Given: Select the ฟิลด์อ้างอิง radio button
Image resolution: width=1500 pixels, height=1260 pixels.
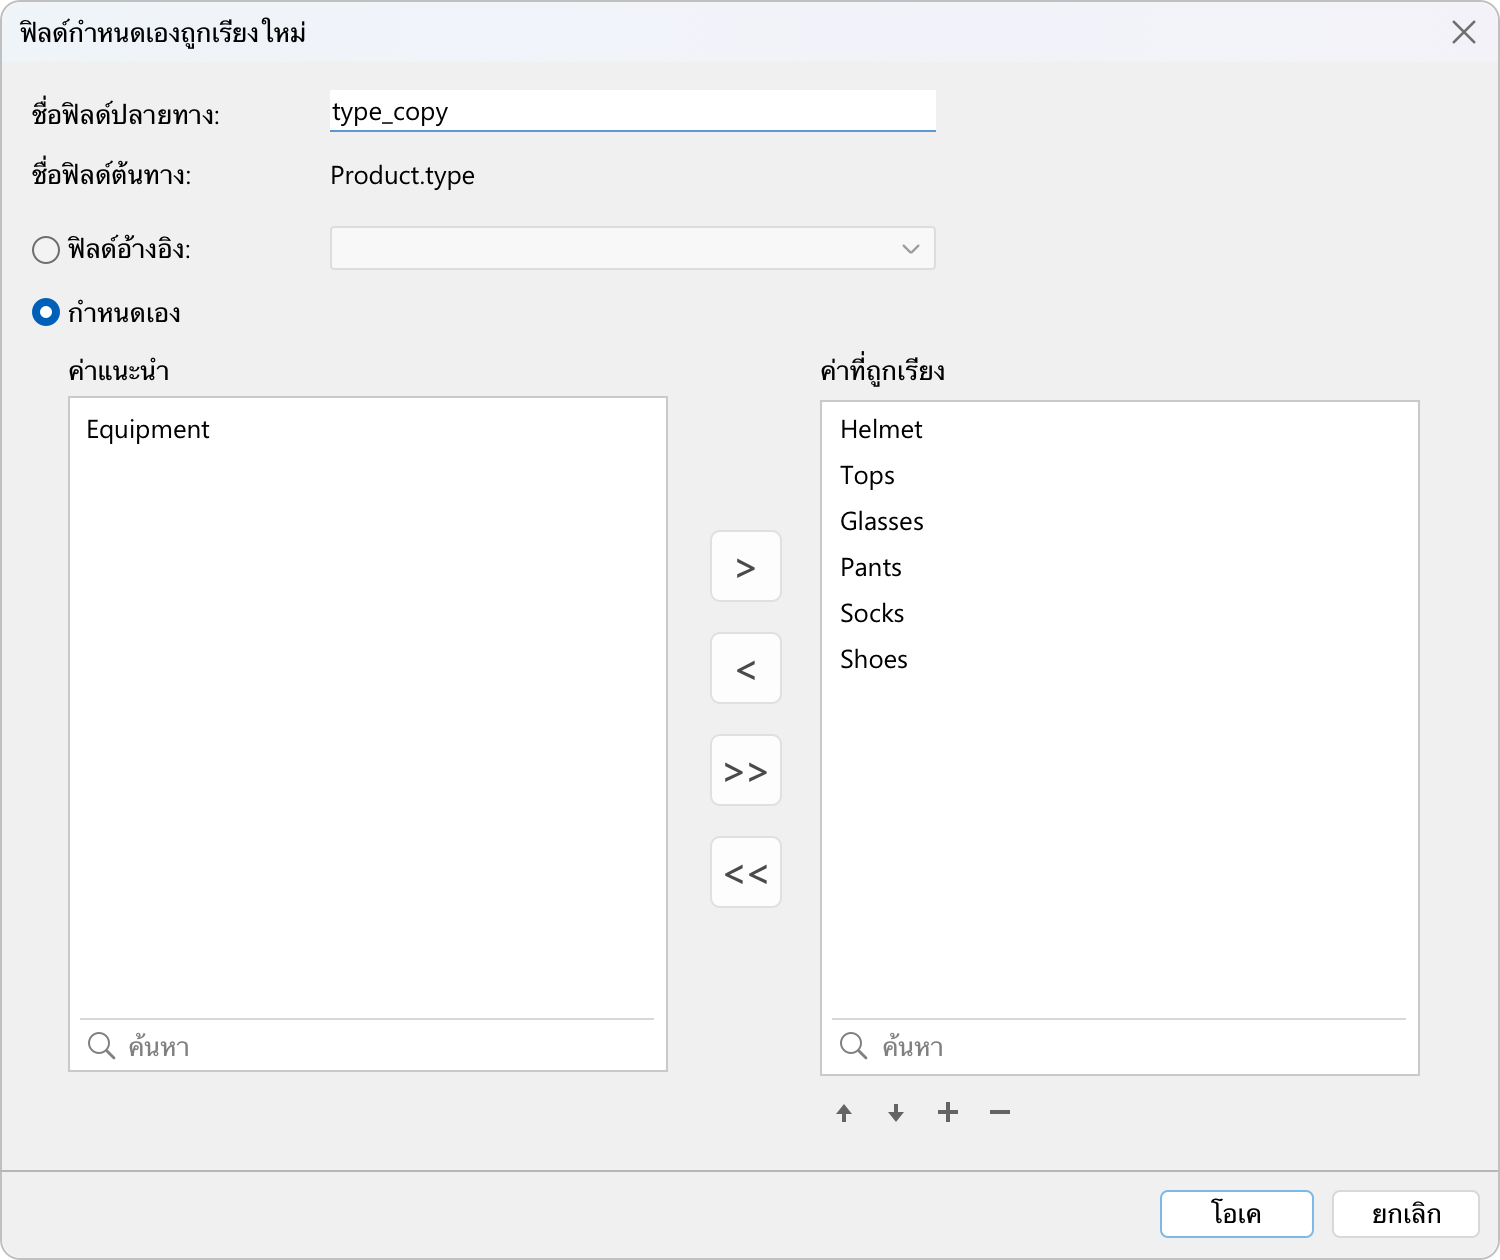Looking at the screenshot, I should coord(46,249).
